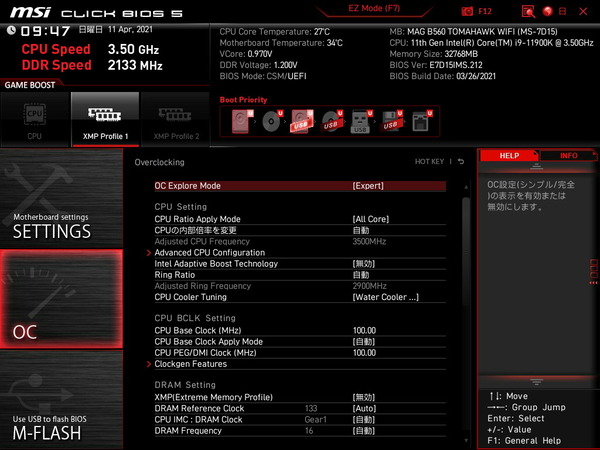Image resolution: width=600 pixels, height=450 pixels.
Task: Toggle the CPU Game Boost button
Action: point(35,119)
